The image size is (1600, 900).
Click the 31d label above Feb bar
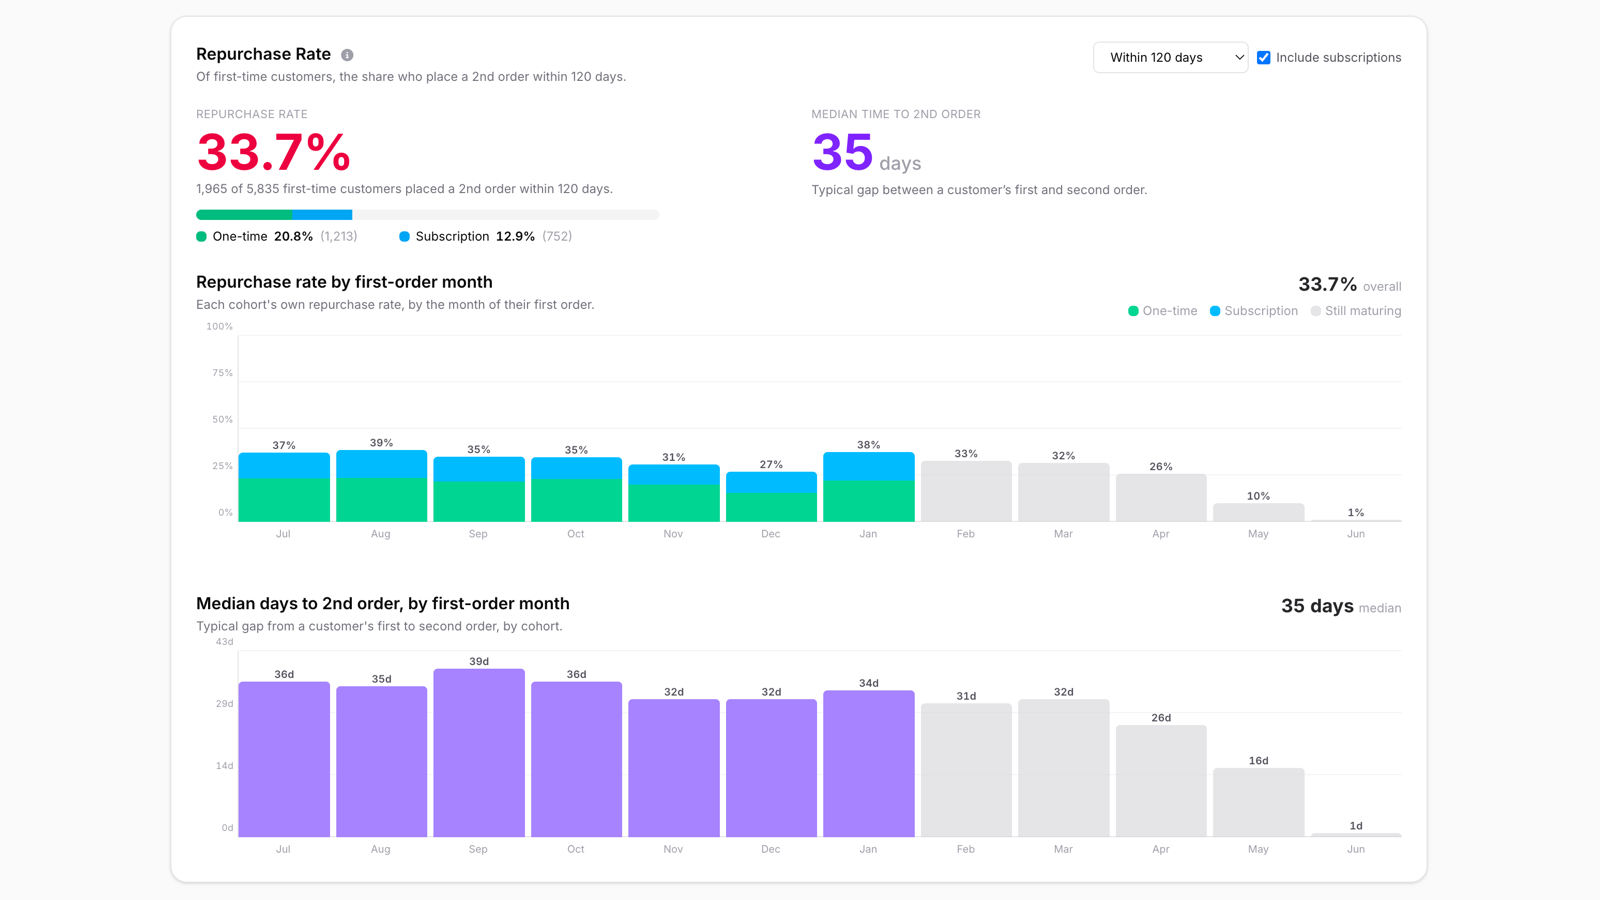click(x=966, y=696)
